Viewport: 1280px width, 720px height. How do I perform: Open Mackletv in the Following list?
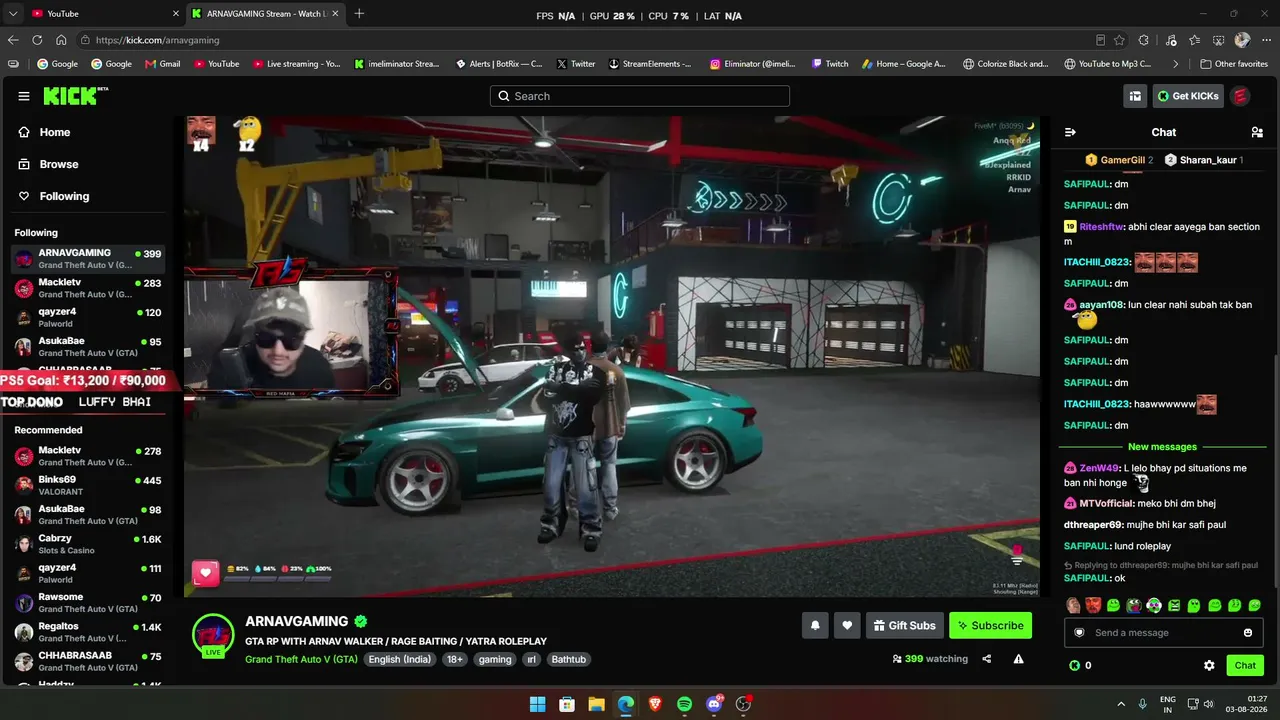click(88, 289)
